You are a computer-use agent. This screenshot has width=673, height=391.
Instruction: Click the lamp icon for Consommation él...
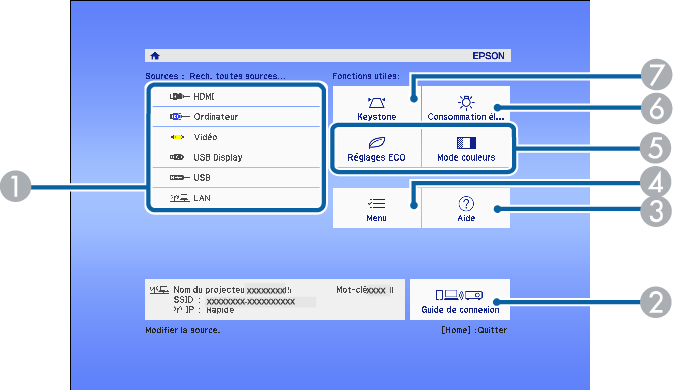click(x=466, y=102)
